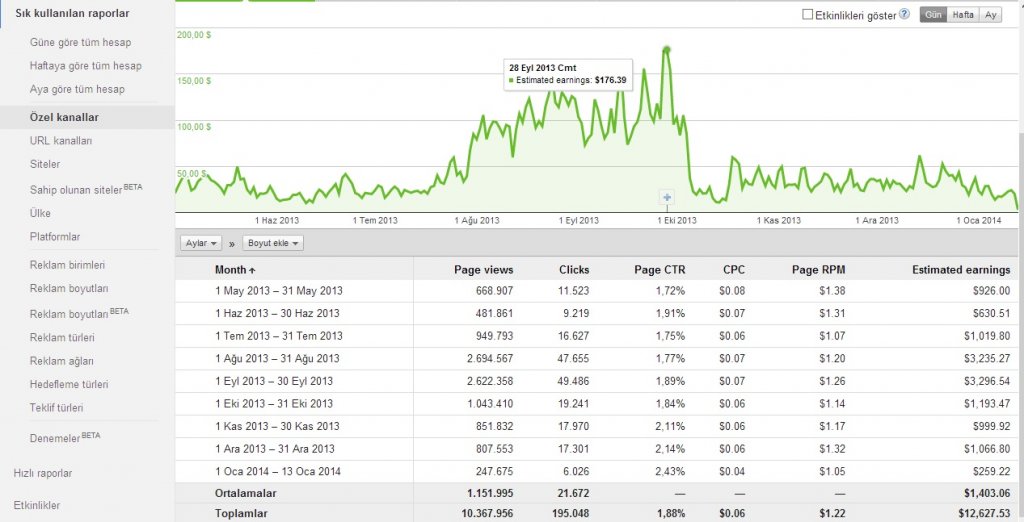Sort table by CPC column
1024x522 pixels.
733,270
